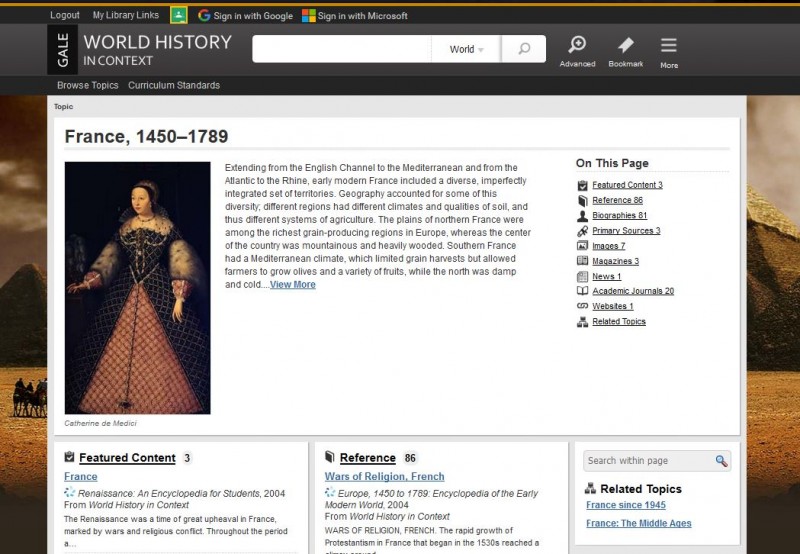The width and height of the screenshot is (800, 554).
Task: Click Biographies person icon in sidebar list
Action: 582,216
